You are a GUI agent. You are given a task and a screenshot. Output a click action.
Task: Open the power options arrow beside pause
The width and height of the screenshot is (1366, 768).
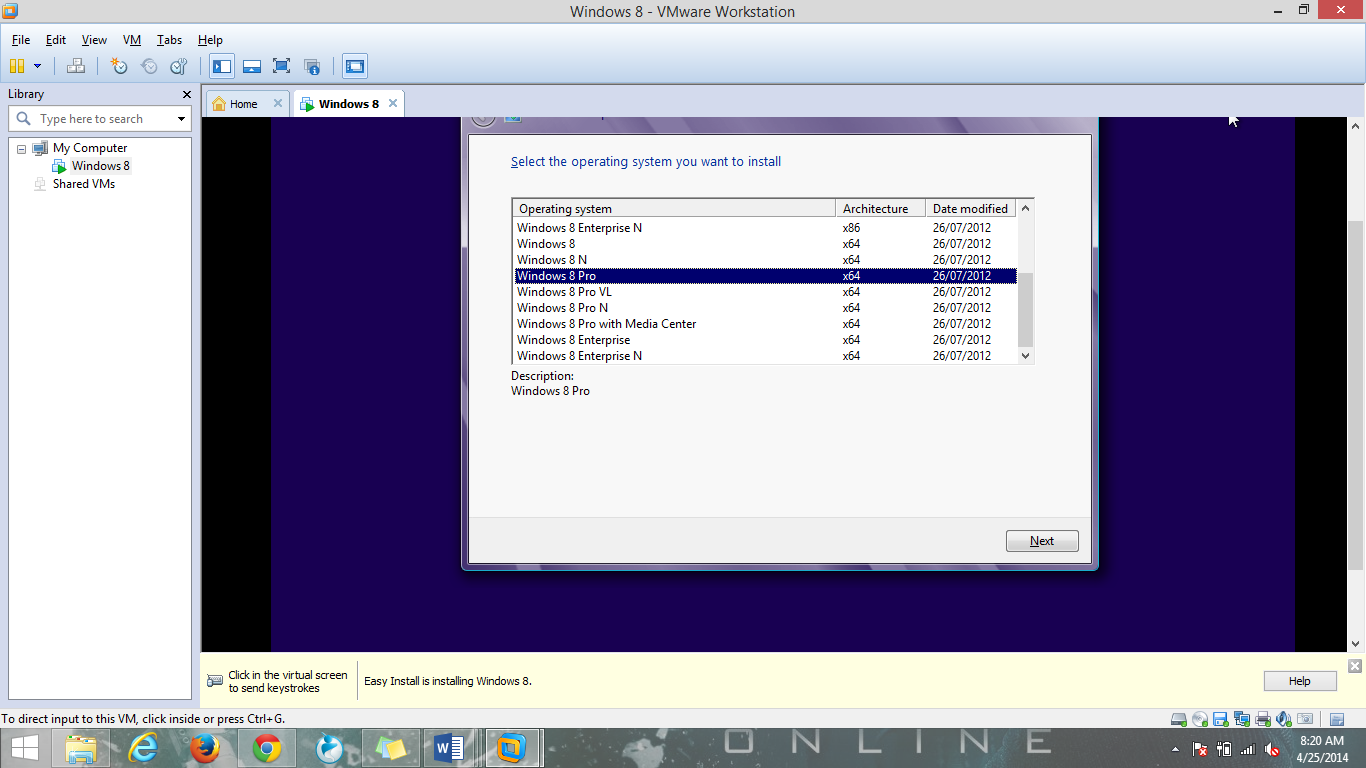38,66
